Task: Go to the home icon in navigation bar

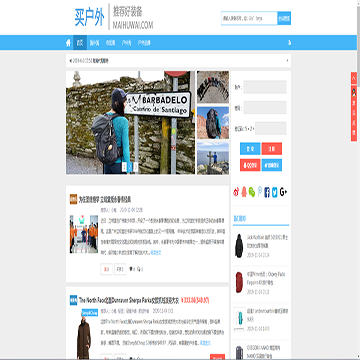Action: pyautogui.click(x=68, y=43)
